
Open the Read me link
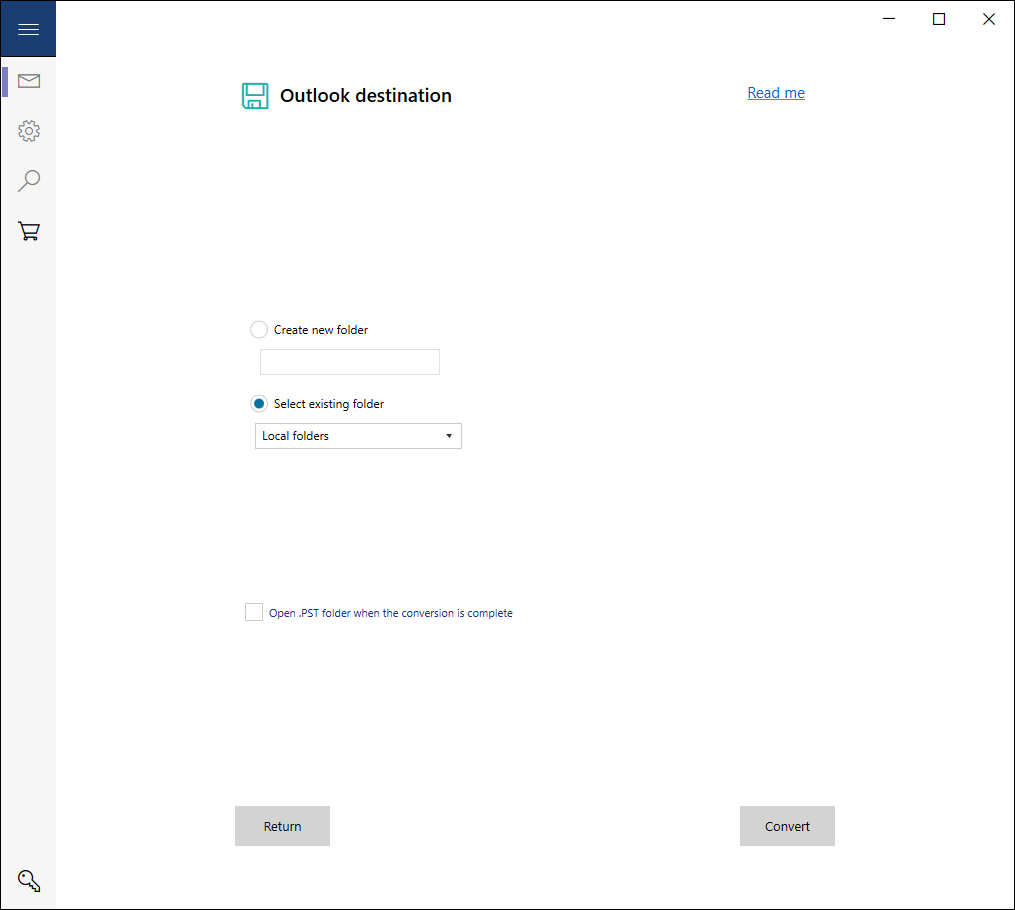click(x=776, y=93)
